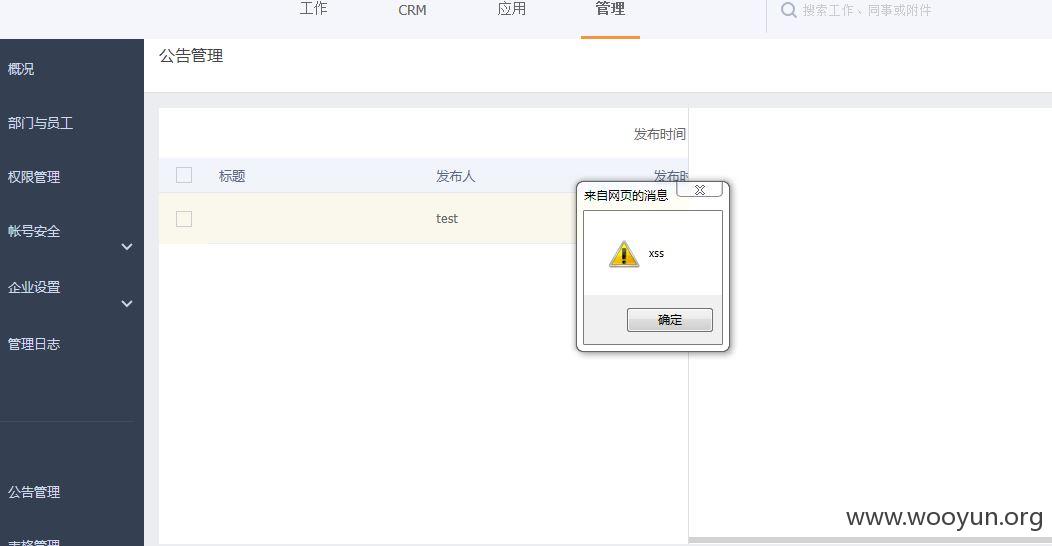1052x546 pixels.
Task: Open the 应用 tab
Action: (511, 9)
